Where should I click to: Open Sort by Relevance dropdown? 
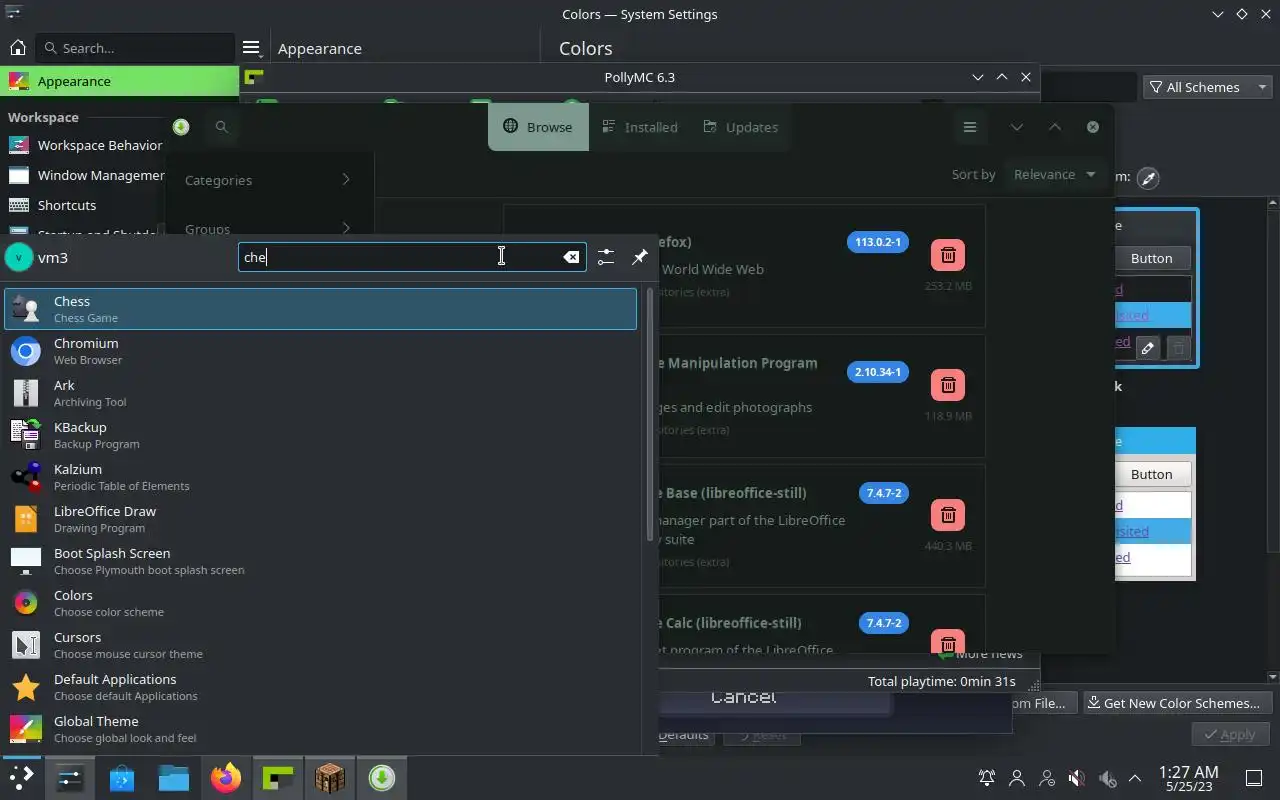1054,174
